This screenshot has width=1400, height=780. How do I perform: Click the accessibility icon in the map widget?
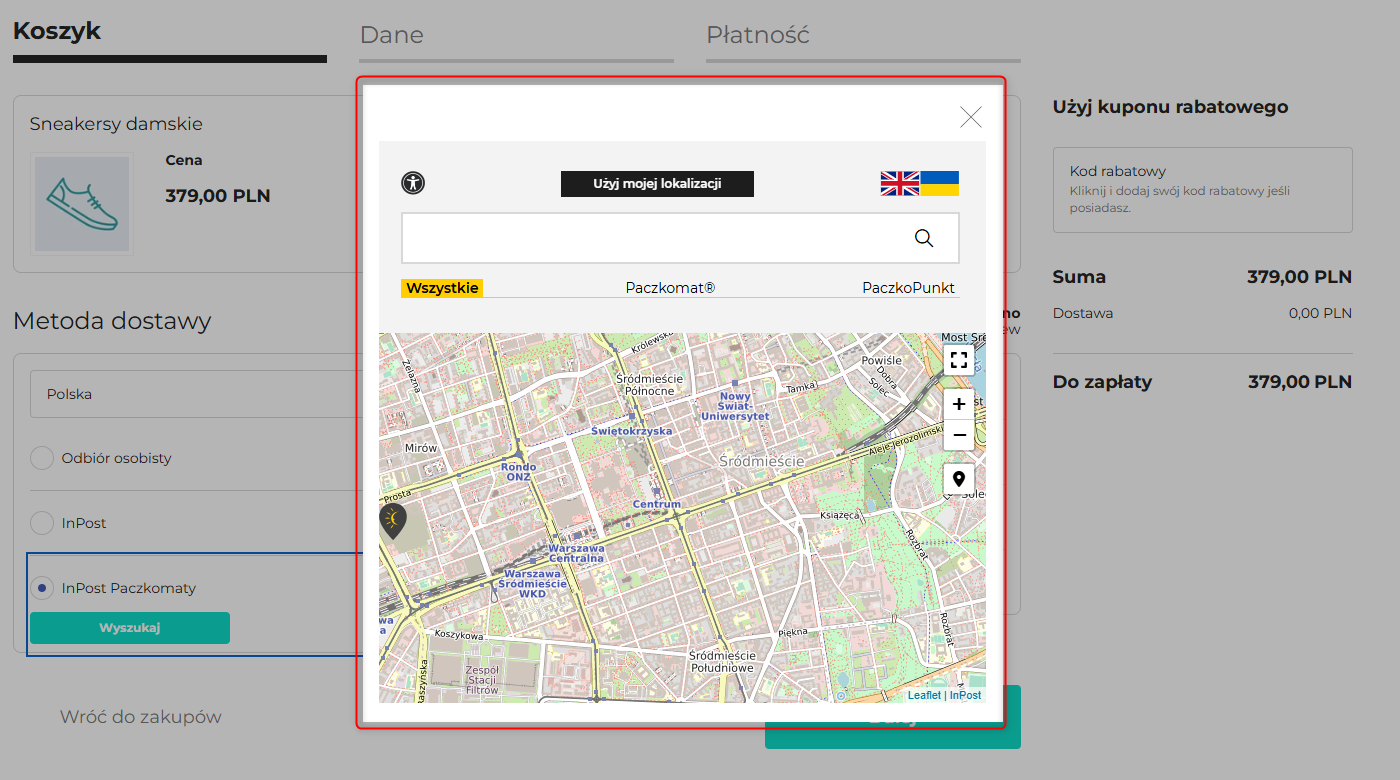[x=413, y=183]
